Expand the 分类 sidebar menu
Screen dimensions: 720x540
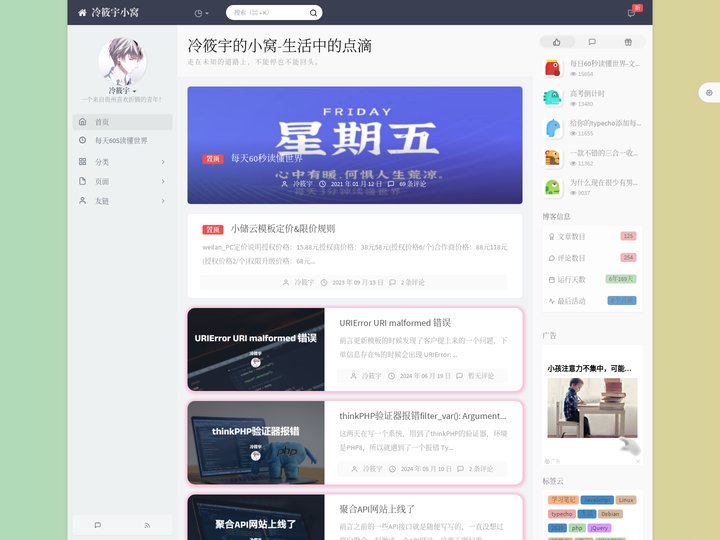pos(123,162)
